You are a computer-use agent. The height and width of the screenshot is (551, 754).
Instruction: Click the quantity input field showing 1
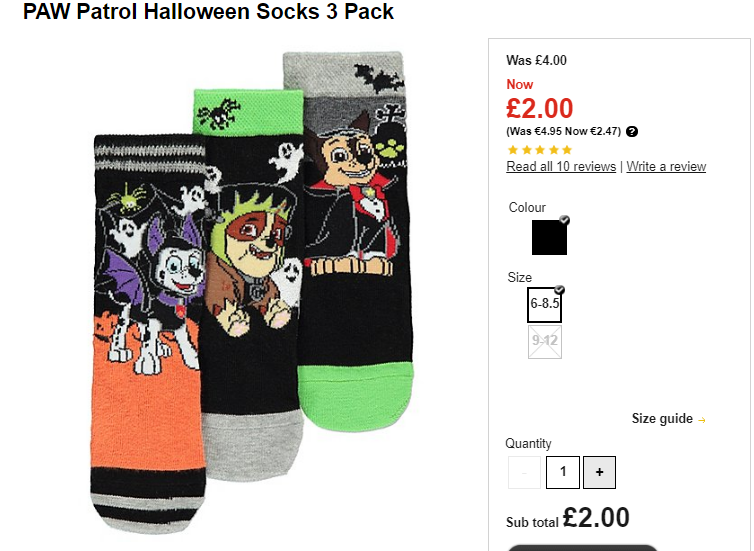tap(563, 472)
